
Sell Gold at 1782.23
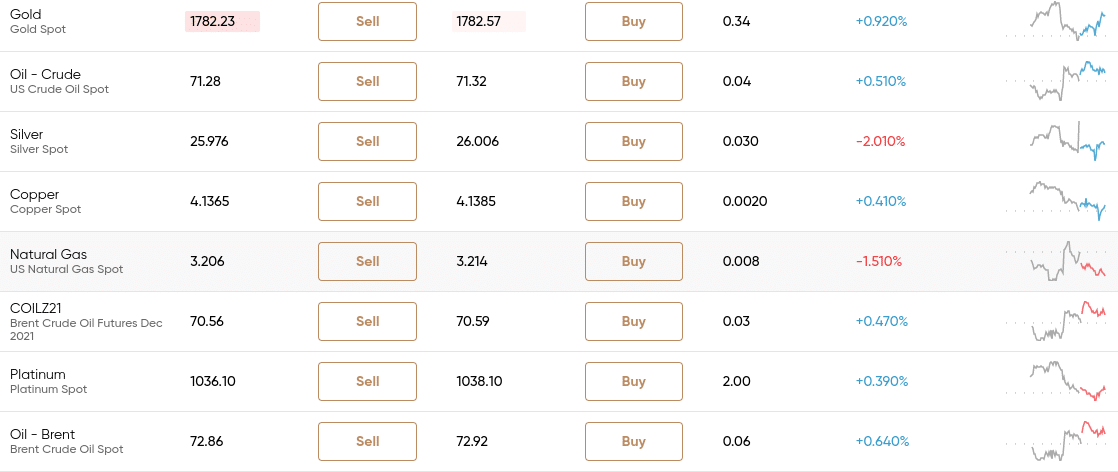(367, 21)
